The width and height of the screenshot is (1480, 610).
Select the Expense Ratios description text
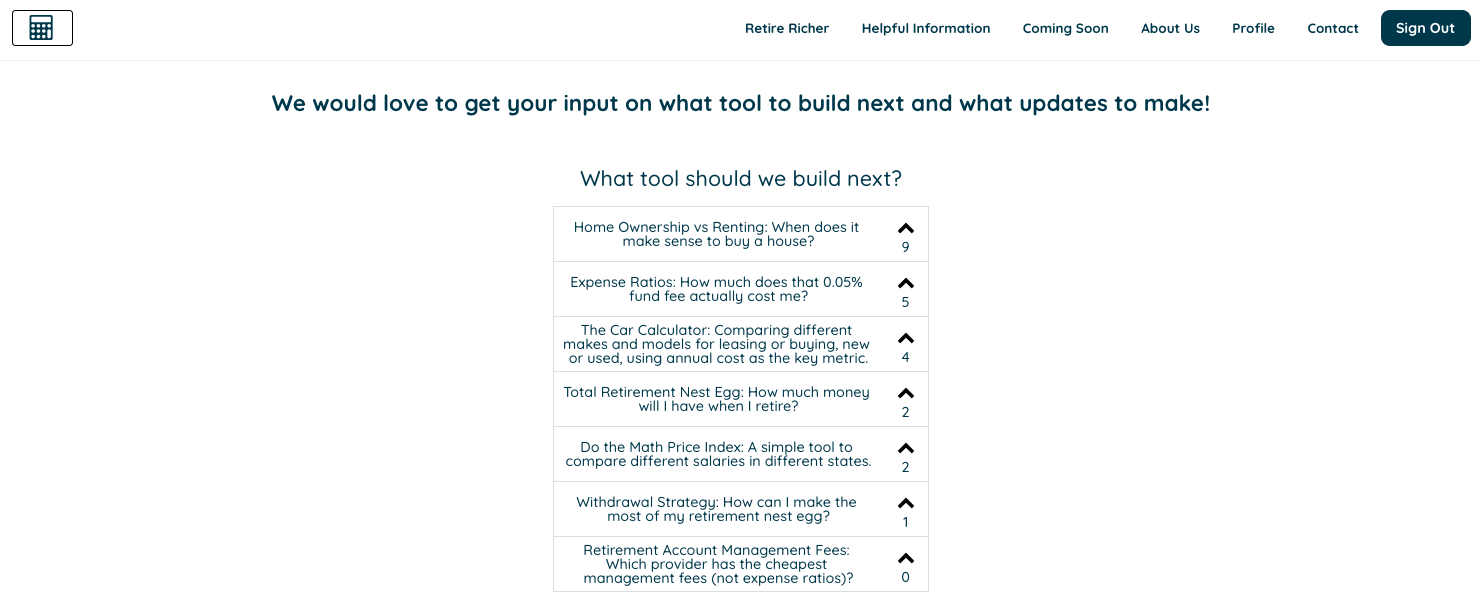click(x=716, y=289)
